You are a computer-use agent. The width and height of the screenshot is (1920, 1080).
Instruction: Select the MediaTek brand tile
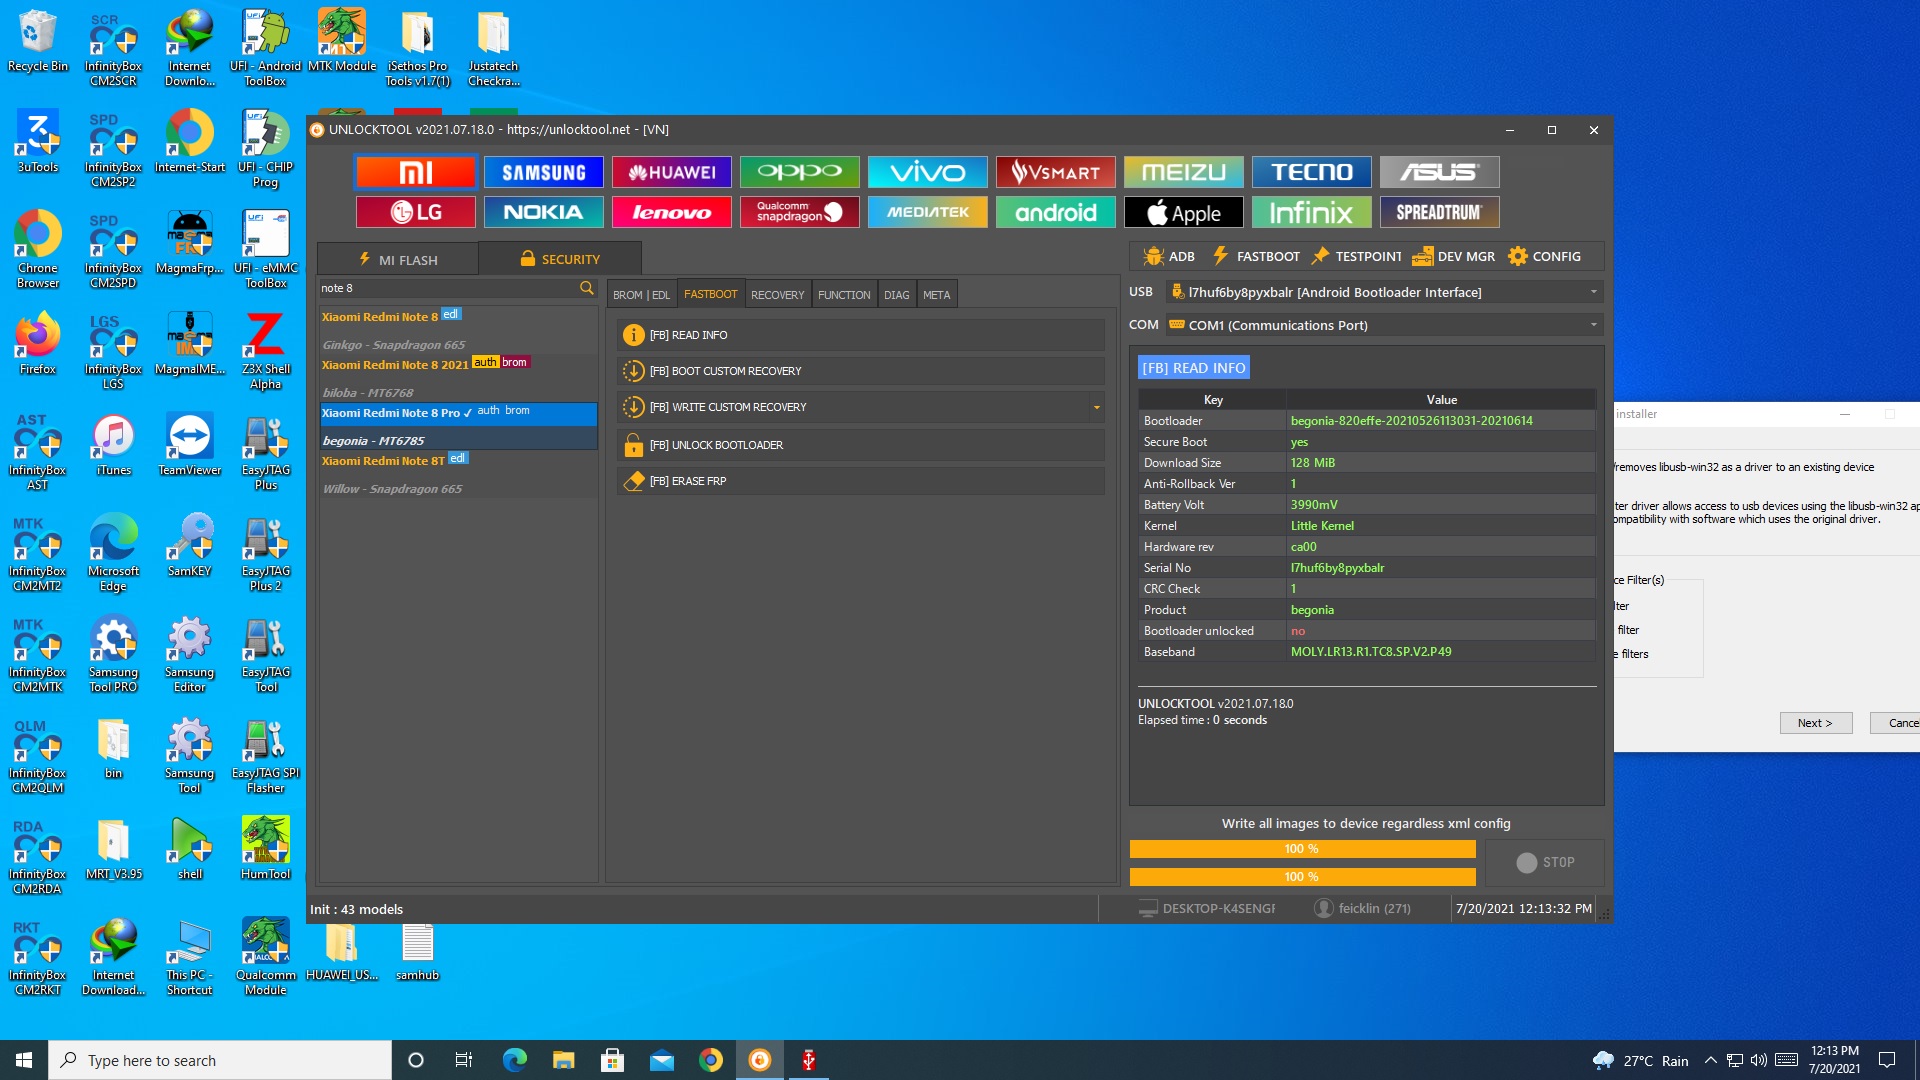(927, 212)
